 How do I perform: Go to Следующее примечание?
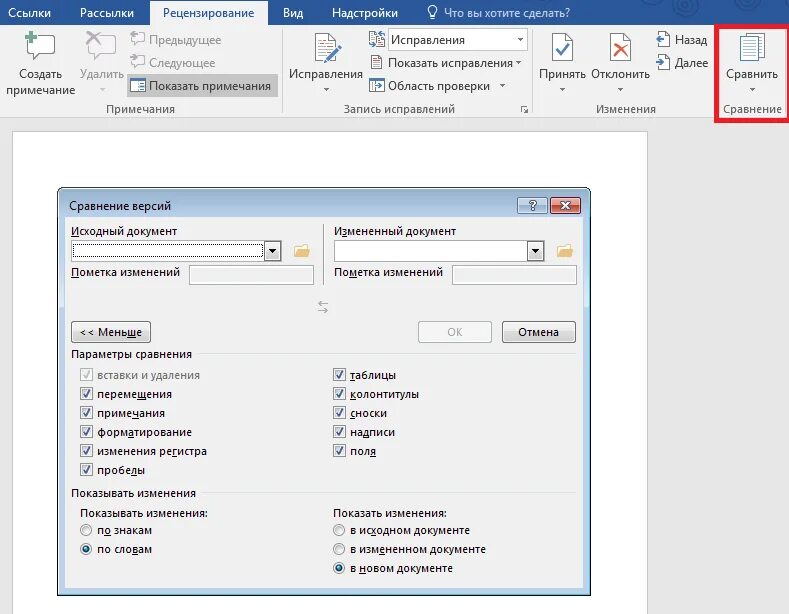pos(173,62)
